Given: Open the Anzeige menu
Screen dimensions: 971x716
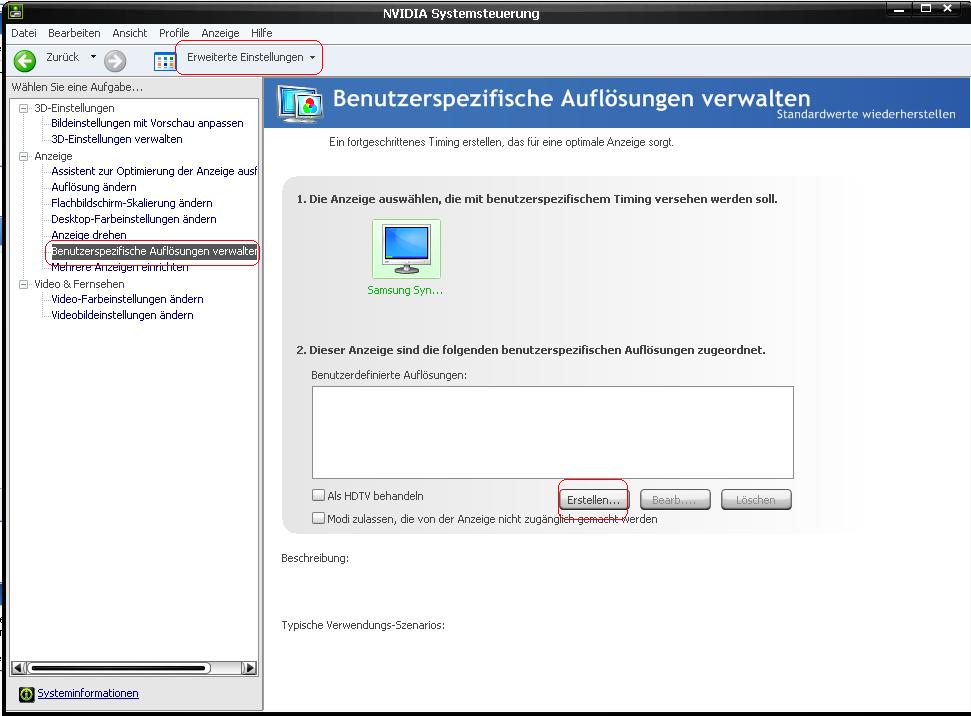Looking at the screenshot, I should (220, 33).
